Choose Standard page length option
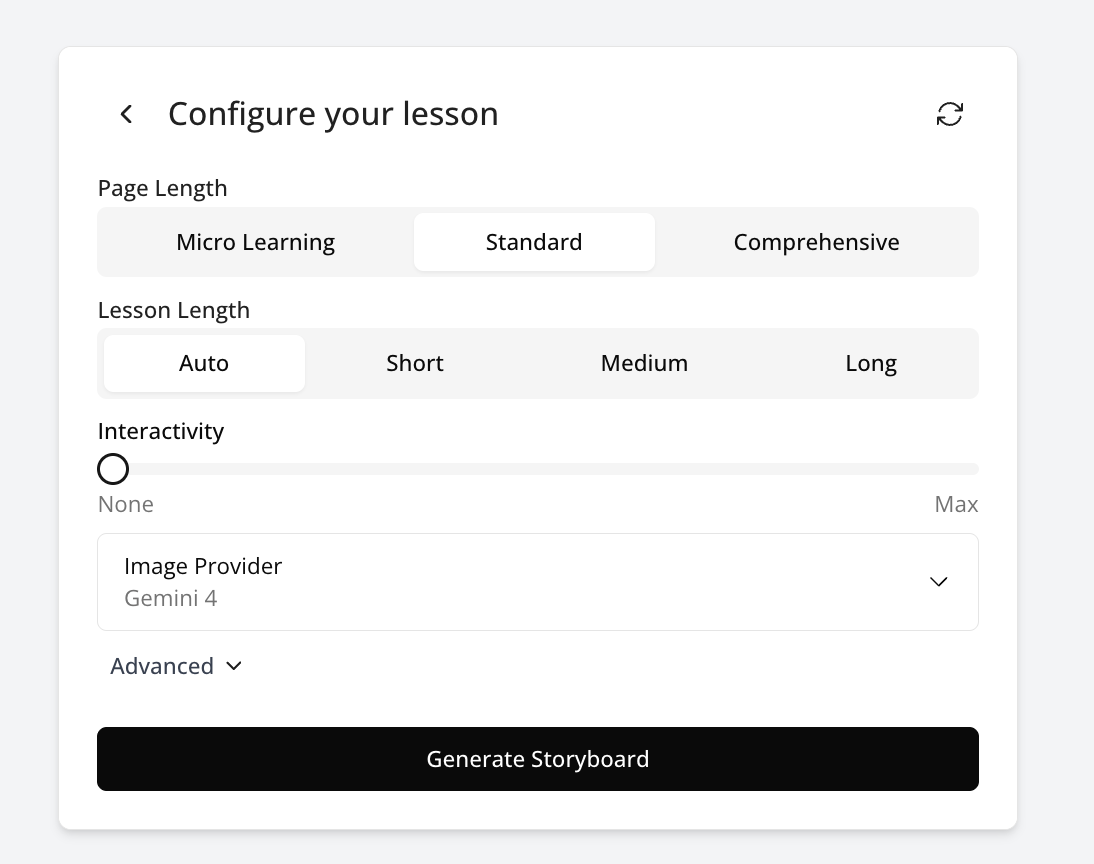Image resolution: width=1094 pixels, height=864 pixels. 534,242
